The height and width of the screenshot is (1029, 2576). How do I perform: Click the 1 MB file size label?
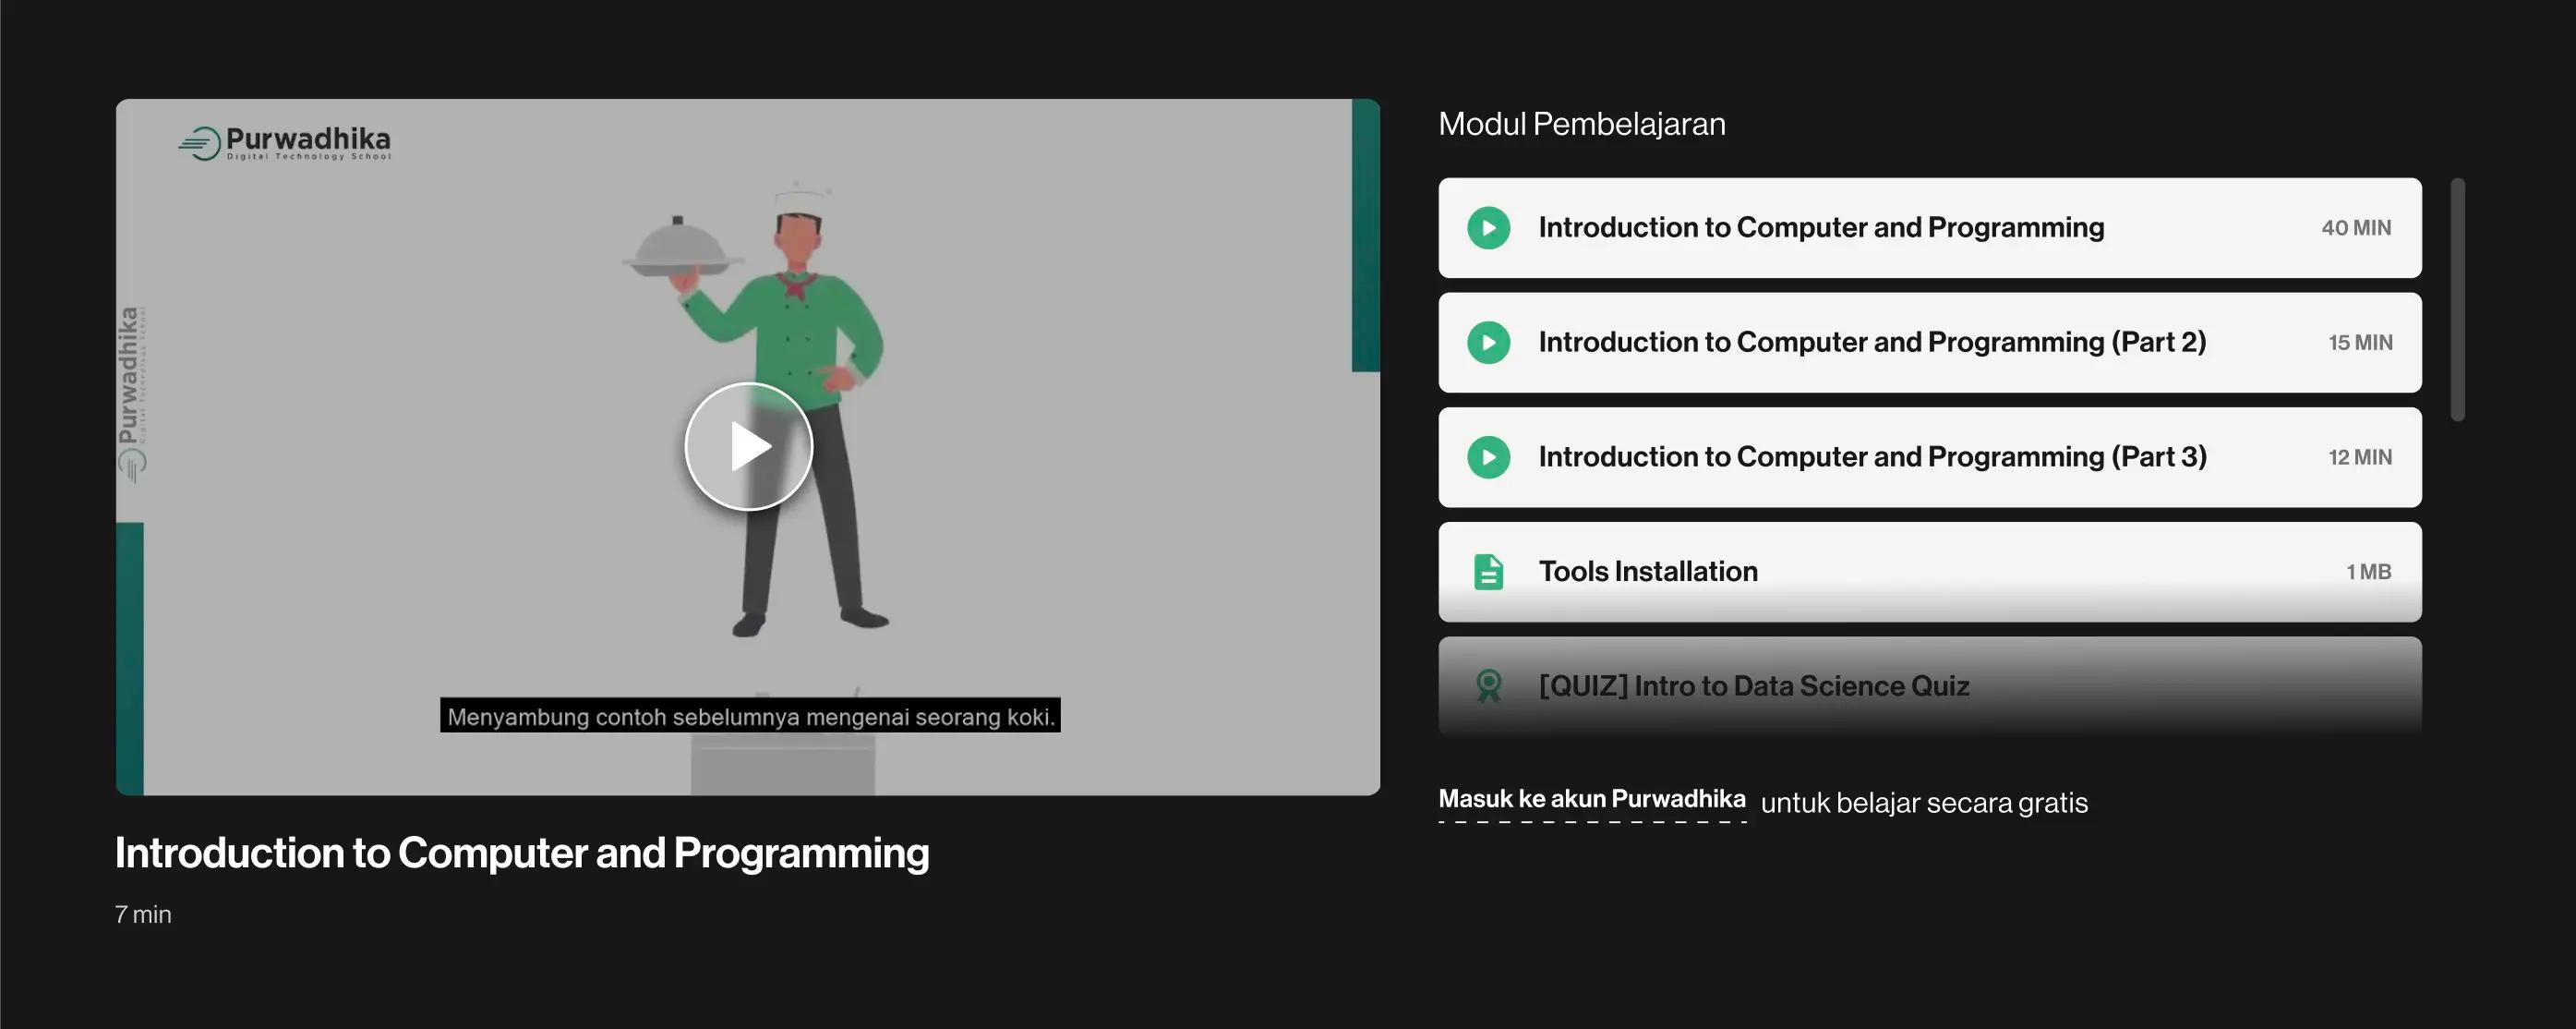(2367, 572)
